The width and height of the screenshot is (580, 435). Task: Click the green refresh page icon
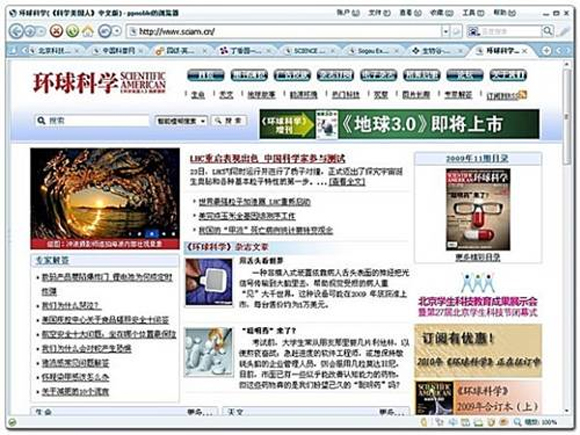point(72,31)
